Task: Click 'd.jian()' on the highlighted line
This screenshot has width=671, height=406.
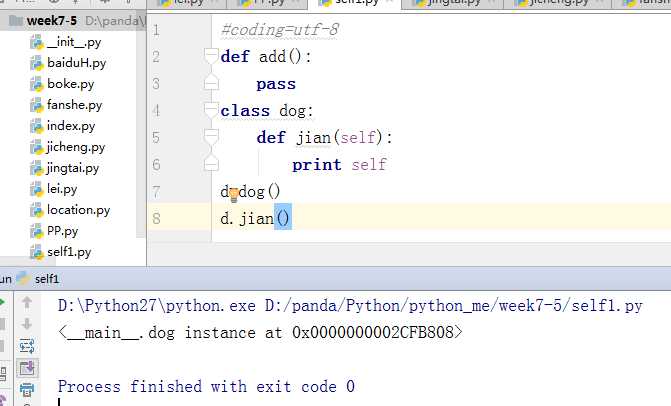Action: [255, 219]
